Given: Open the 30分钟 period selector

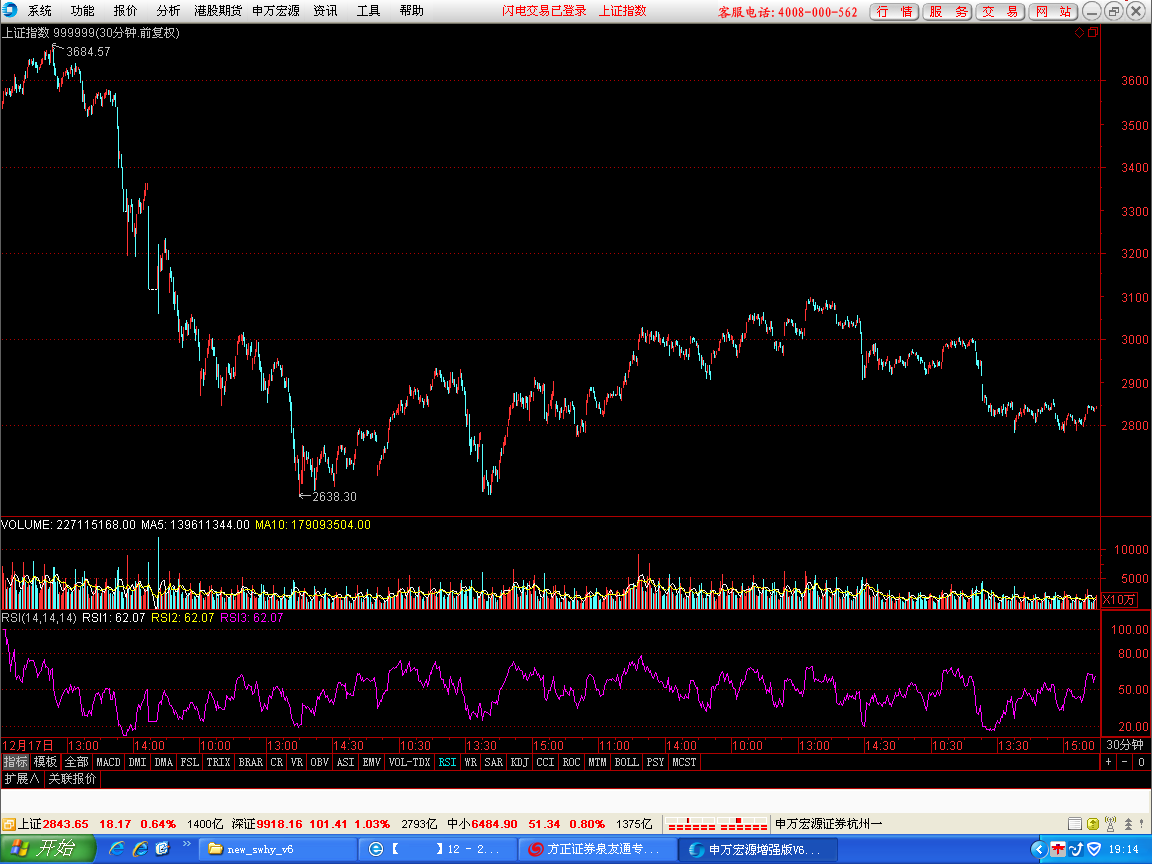Looking at the screenshot, I should click(x=1125, y=745).
